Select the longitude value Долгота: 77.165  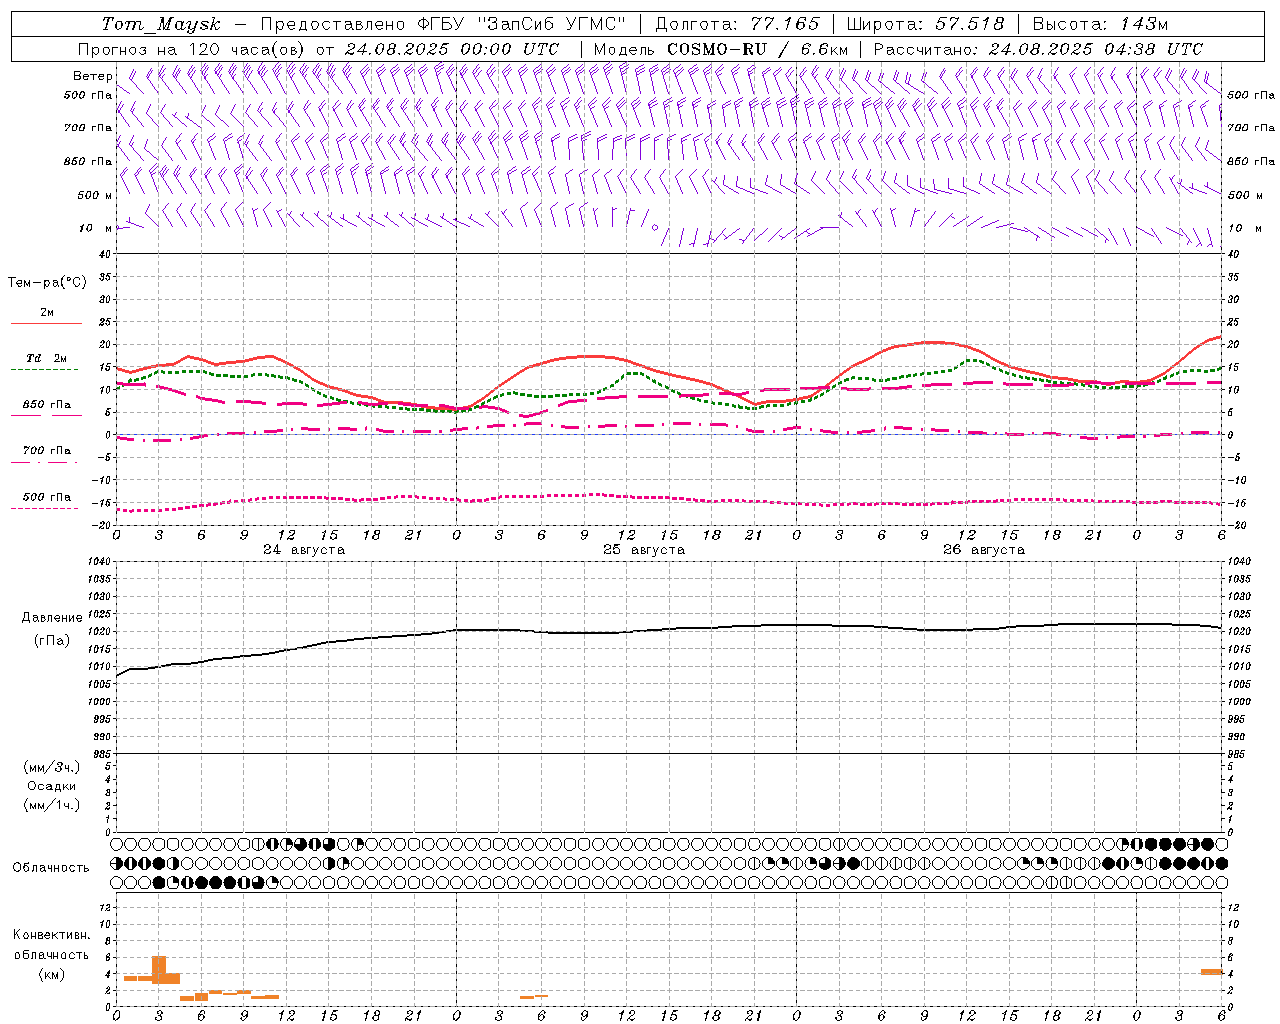click(737, 24)
